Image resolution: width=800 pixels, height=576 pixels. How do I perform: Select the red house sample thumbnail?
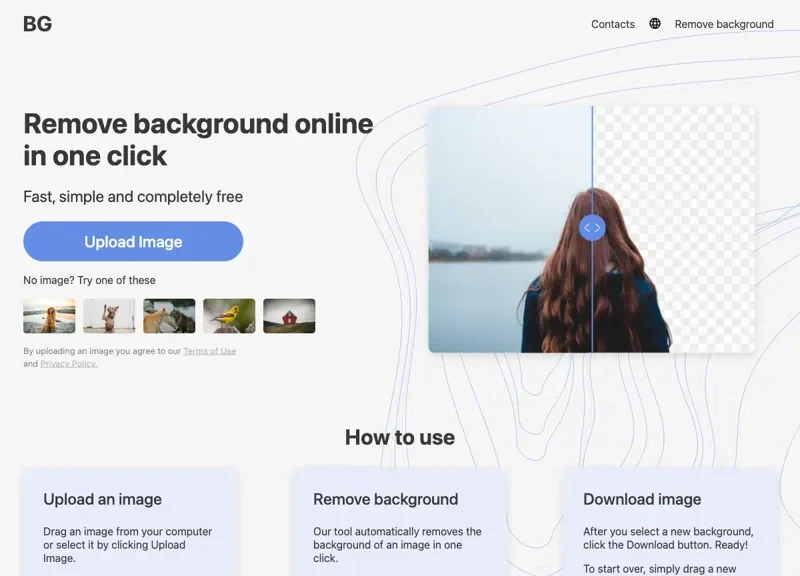tap(289, 316)
